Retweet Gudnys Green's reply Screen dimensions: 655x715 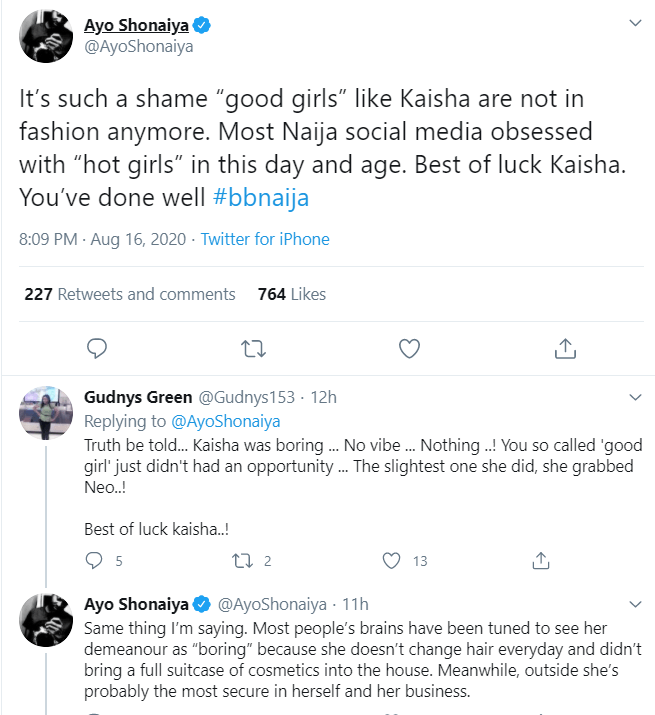(x=243, y=561)
